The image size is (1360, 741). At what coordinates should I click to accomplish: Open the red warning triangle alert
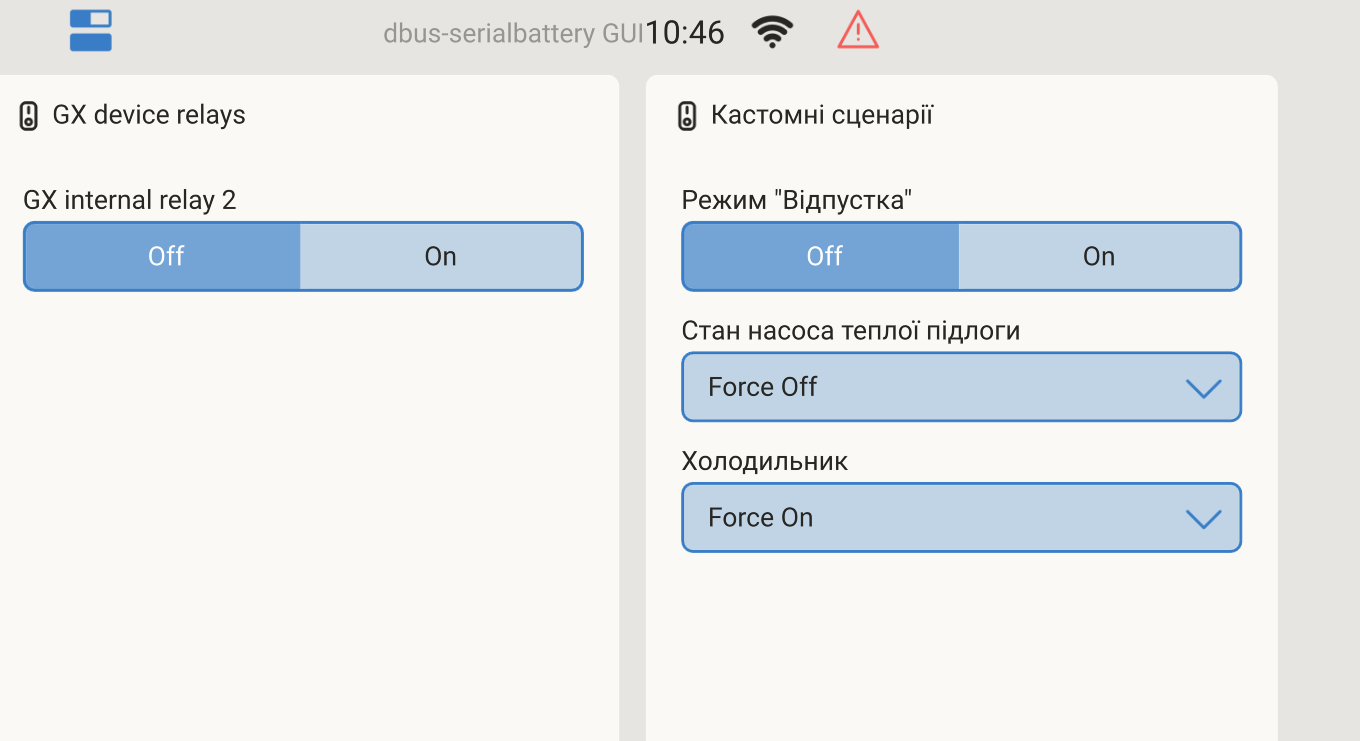857,31
